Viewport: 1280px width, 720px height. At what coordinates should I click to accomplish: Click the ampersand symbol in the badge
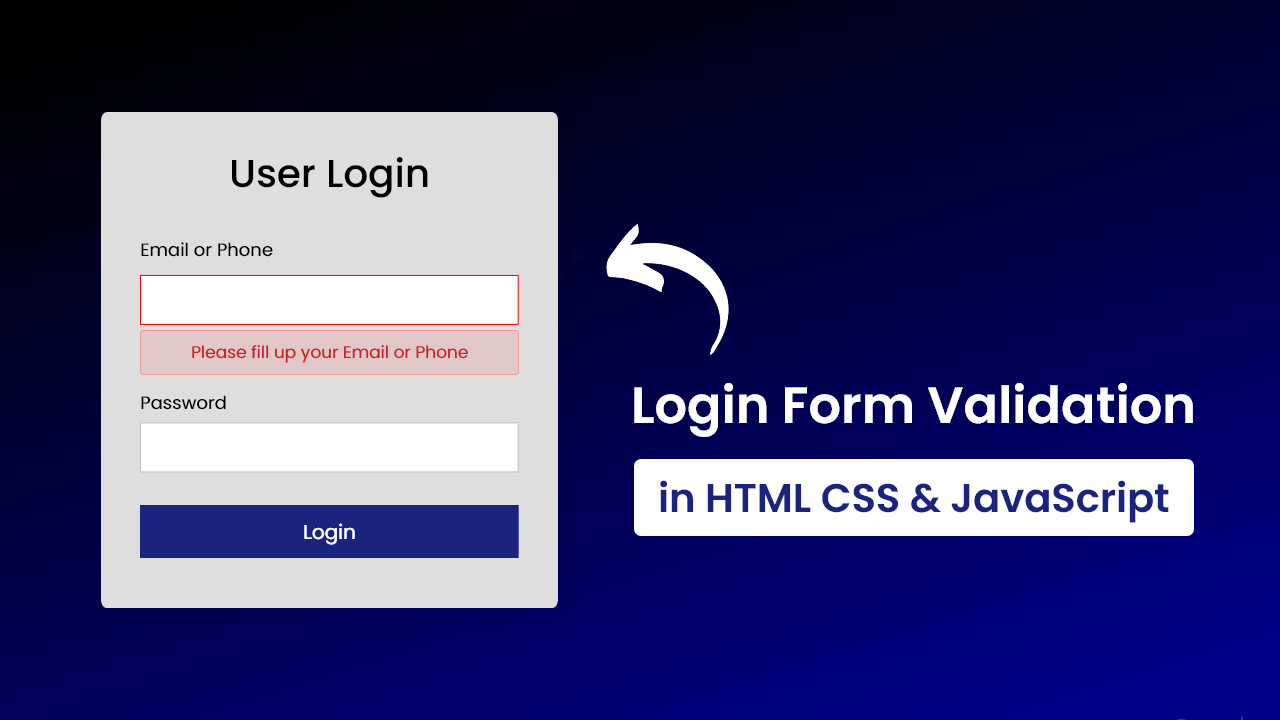click(x=925, y=498)
